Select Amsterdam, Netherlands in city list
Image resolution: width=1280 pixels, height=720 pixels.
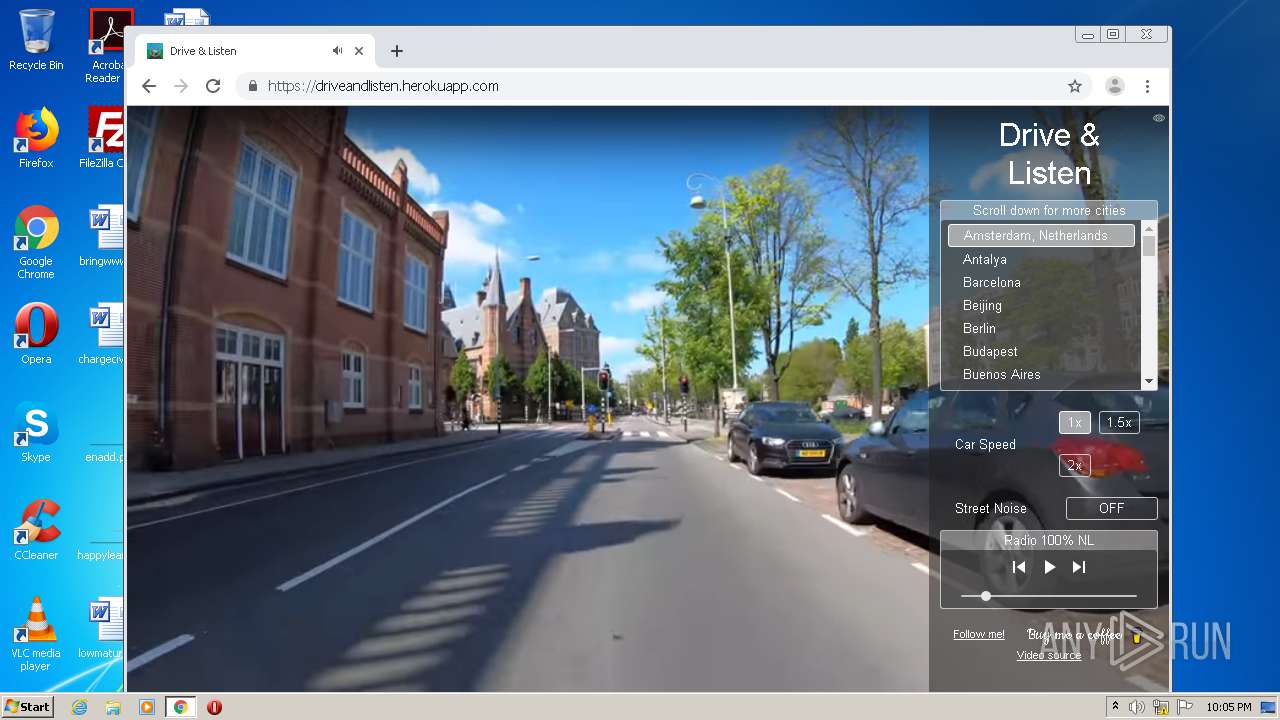click(1041, 236)
